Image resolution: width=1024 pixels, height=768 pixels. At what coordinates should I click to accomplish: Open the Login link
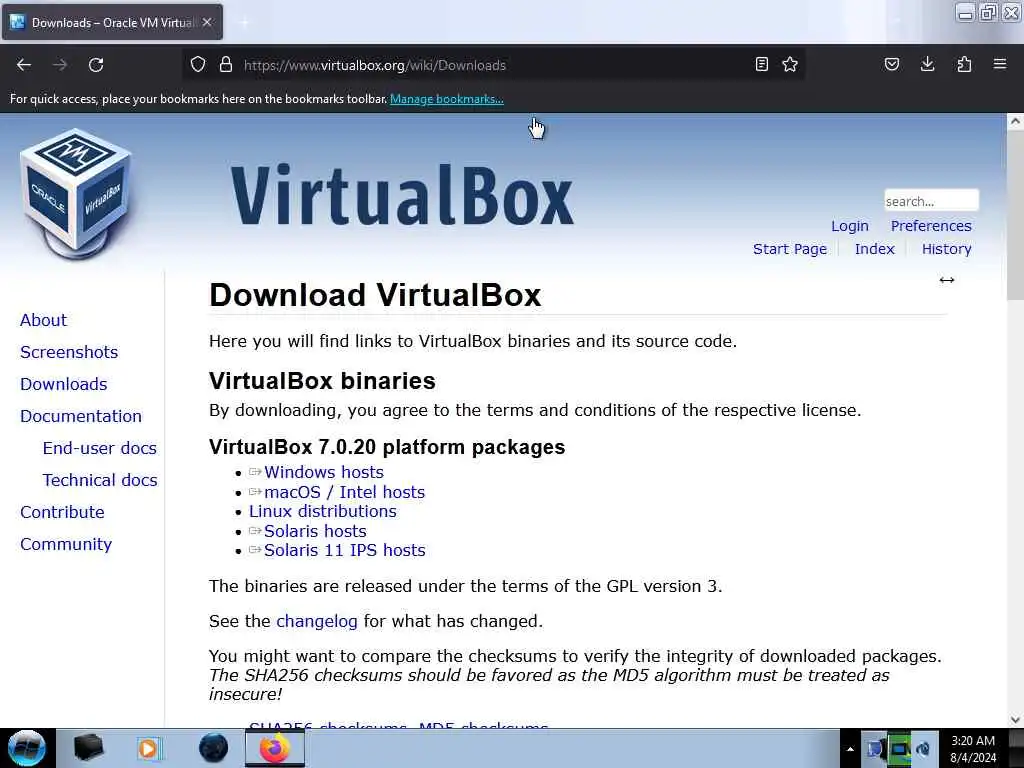850,226
